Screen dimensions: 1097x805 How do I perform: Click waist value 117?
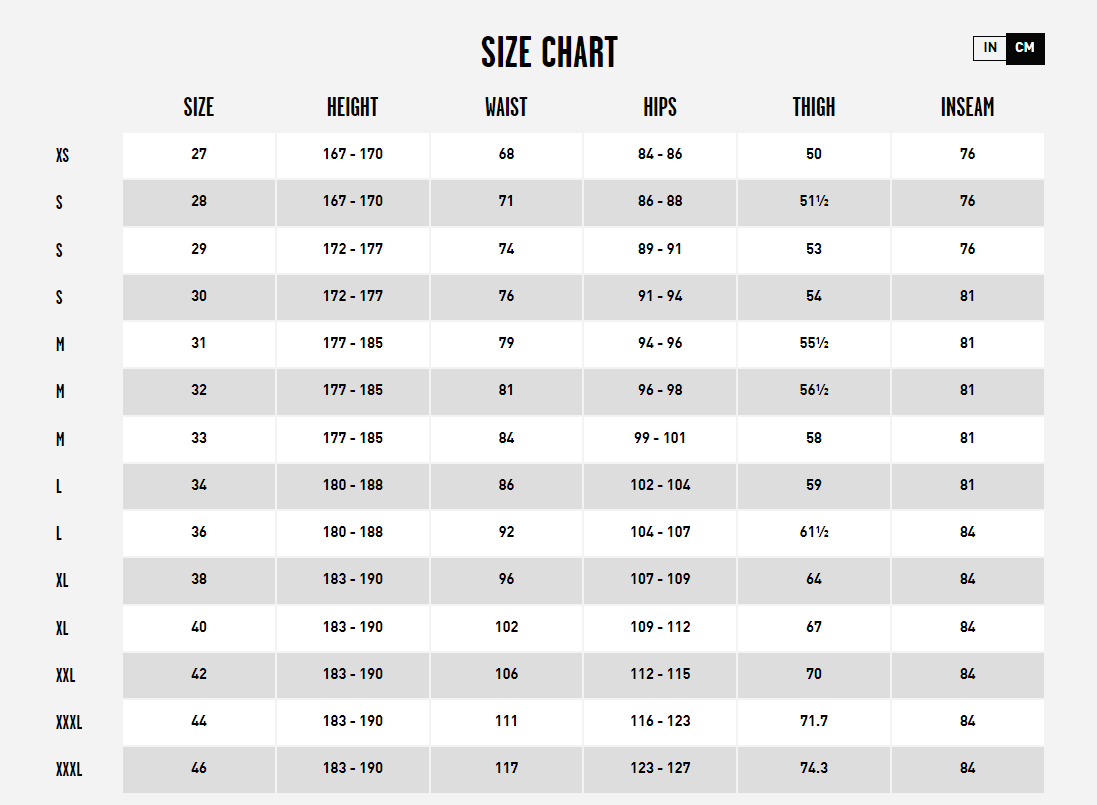click(507, 768)
